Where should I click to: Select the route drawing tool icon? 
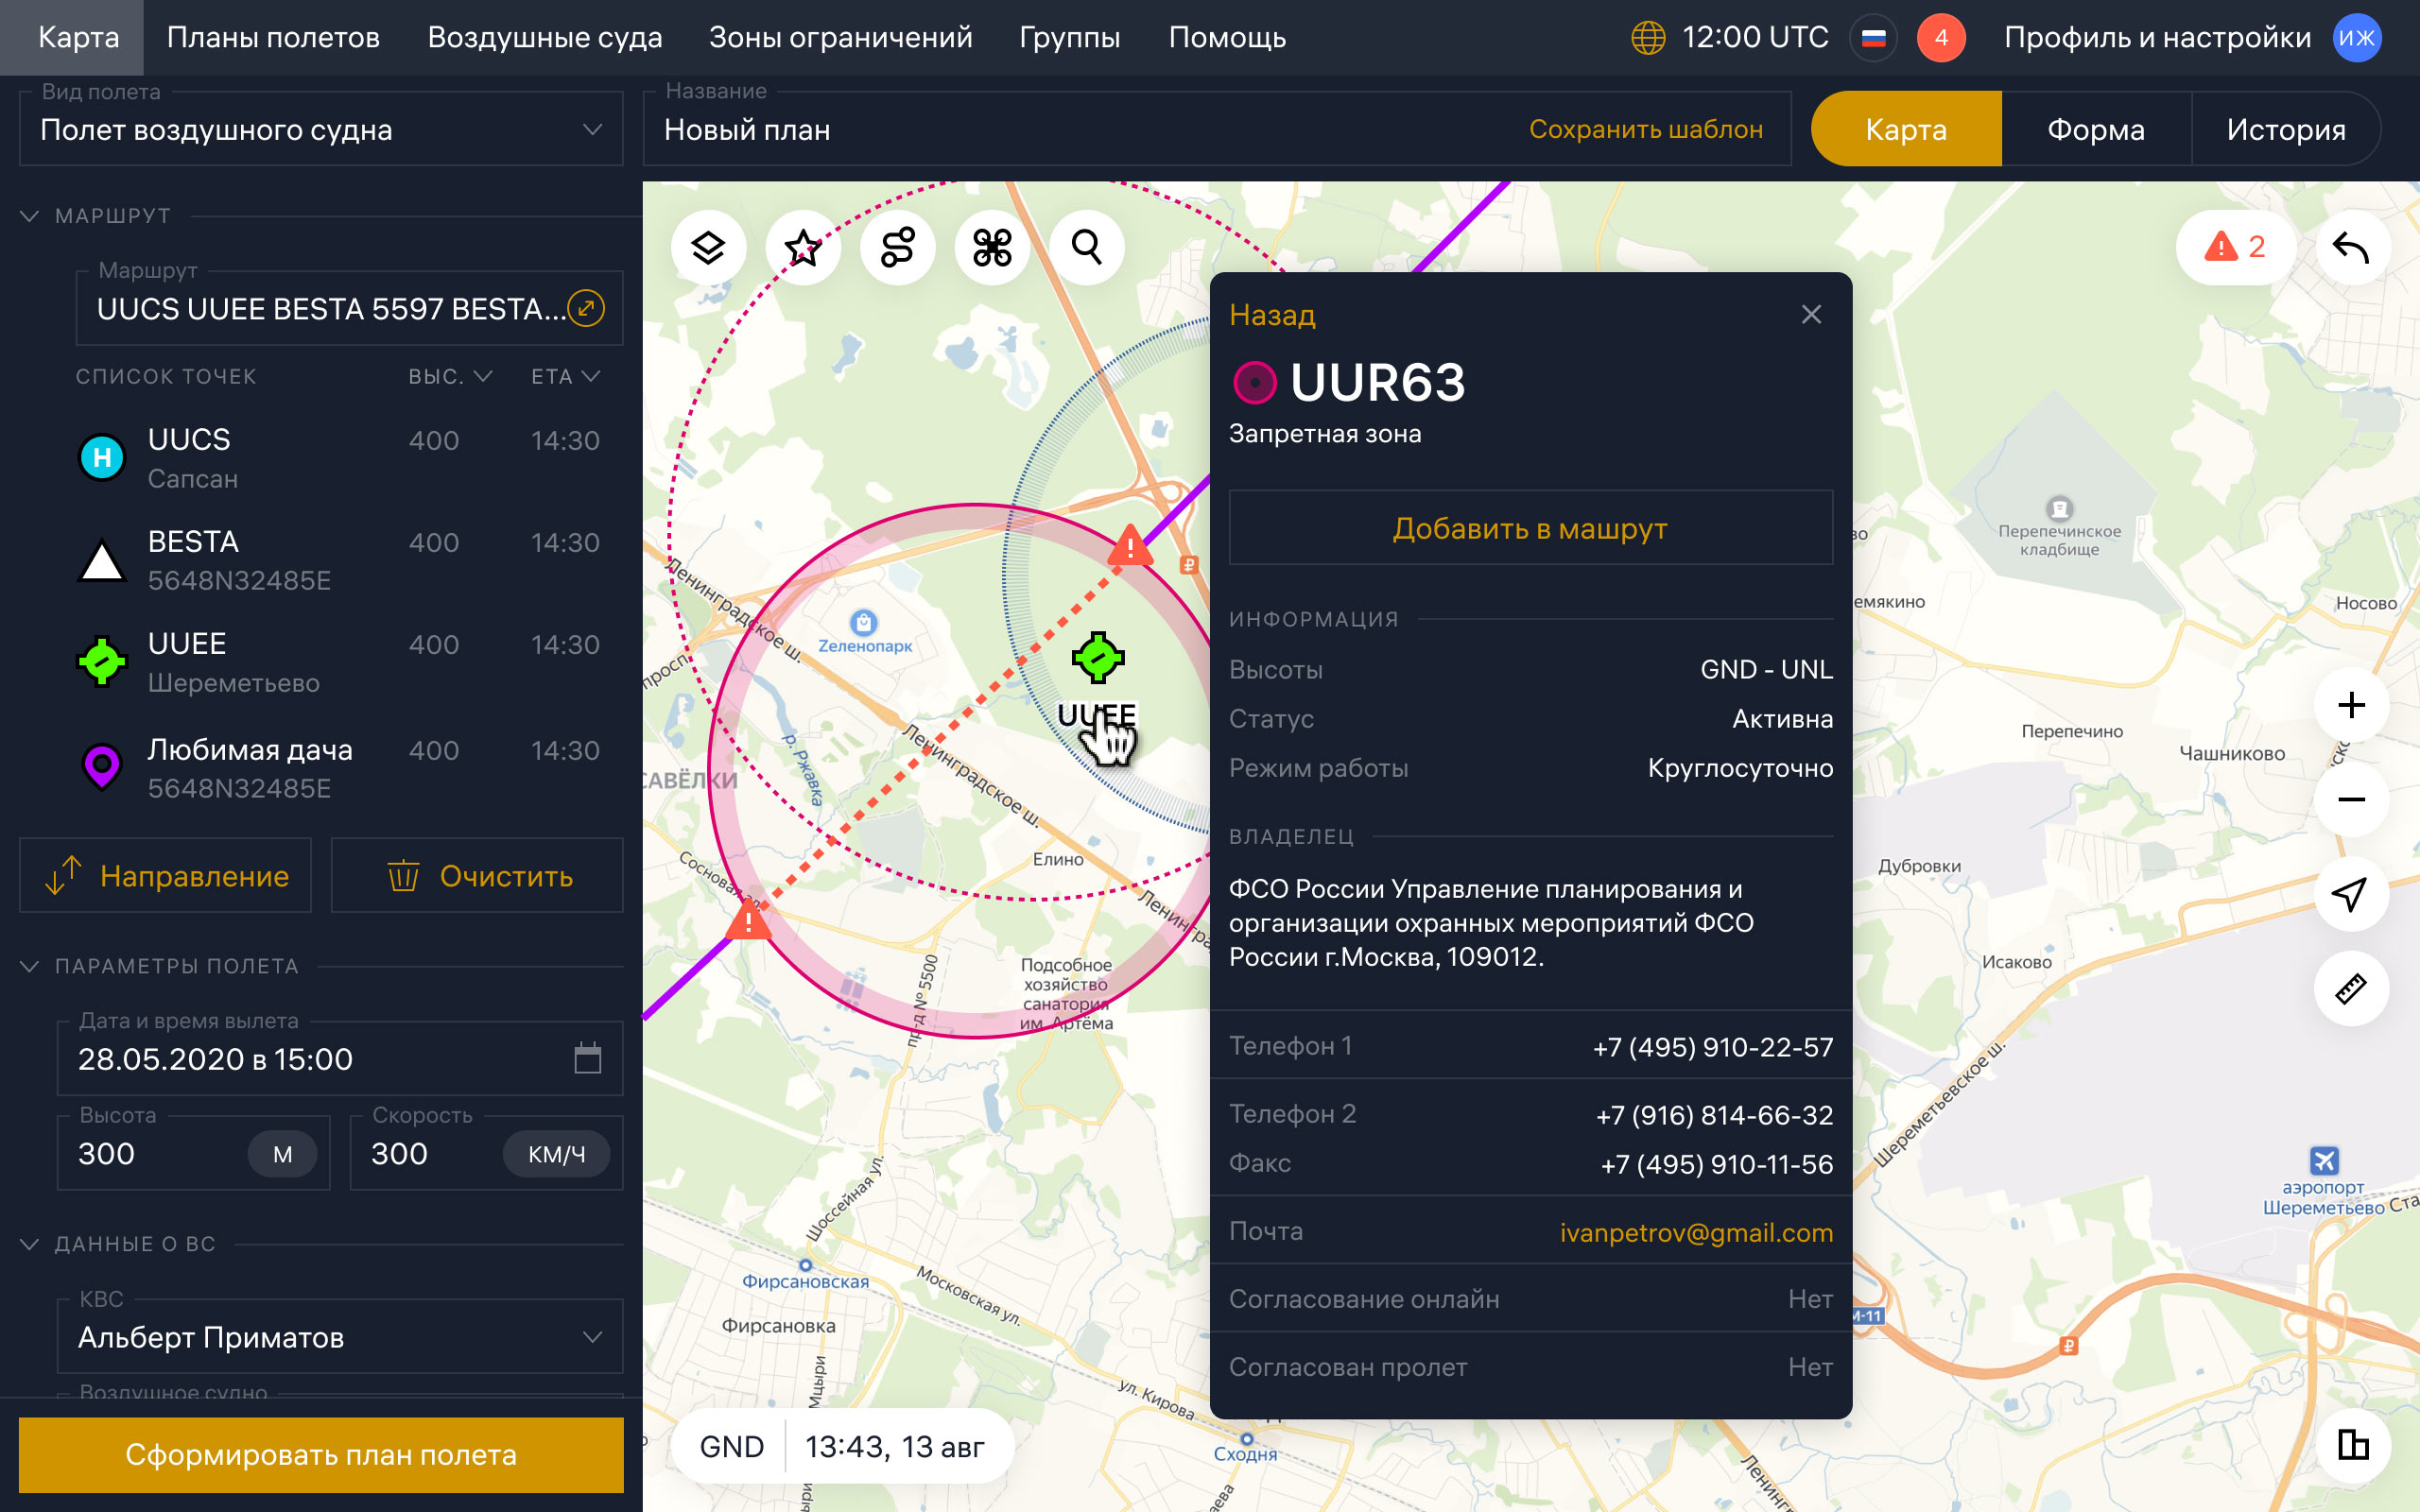[x=897, y=247]
